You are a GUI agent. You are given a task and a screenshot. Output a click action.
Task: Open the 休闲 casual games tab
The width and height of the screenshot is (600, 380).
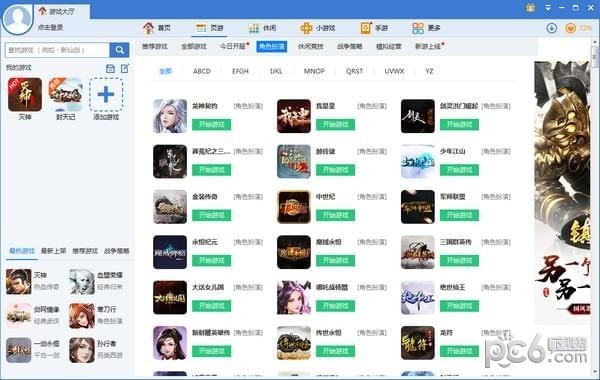[x=262, y=28]
